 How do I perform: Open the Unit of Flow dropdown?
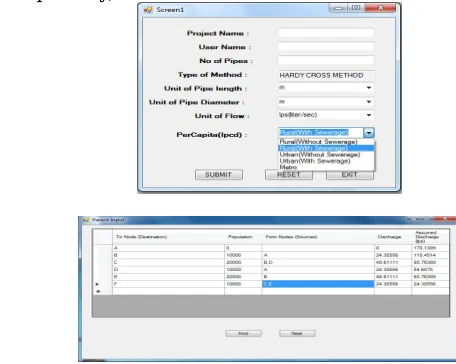[x=369, y=115]
